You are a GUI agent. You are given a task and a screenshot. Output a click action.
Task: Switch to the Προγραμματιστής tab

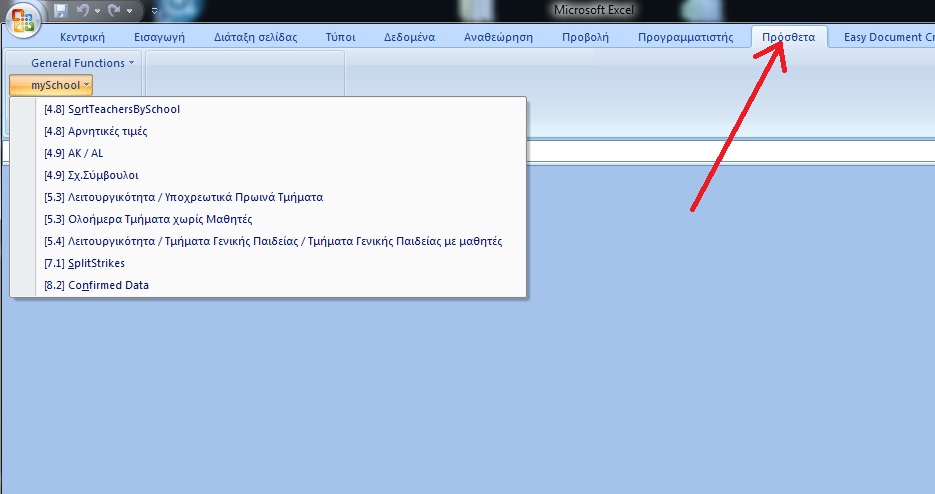686,38
